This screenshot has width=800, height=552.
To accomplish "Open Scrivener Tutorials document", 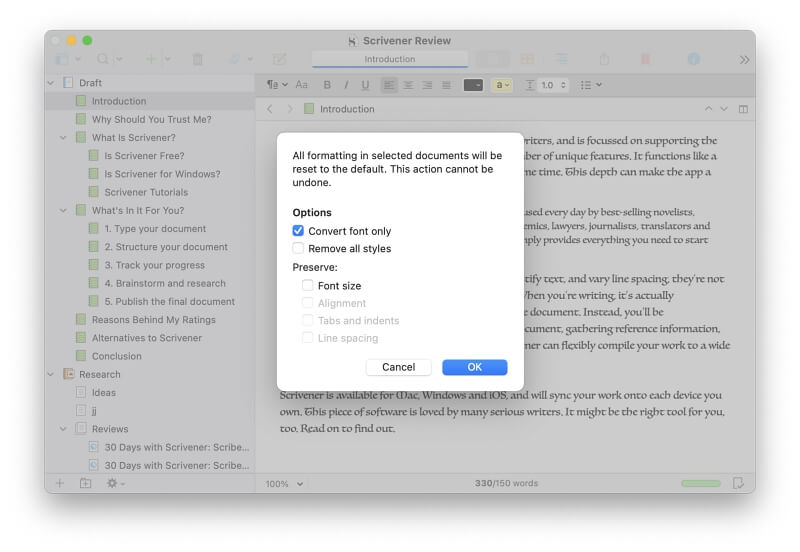I will [x=150, y=192].
